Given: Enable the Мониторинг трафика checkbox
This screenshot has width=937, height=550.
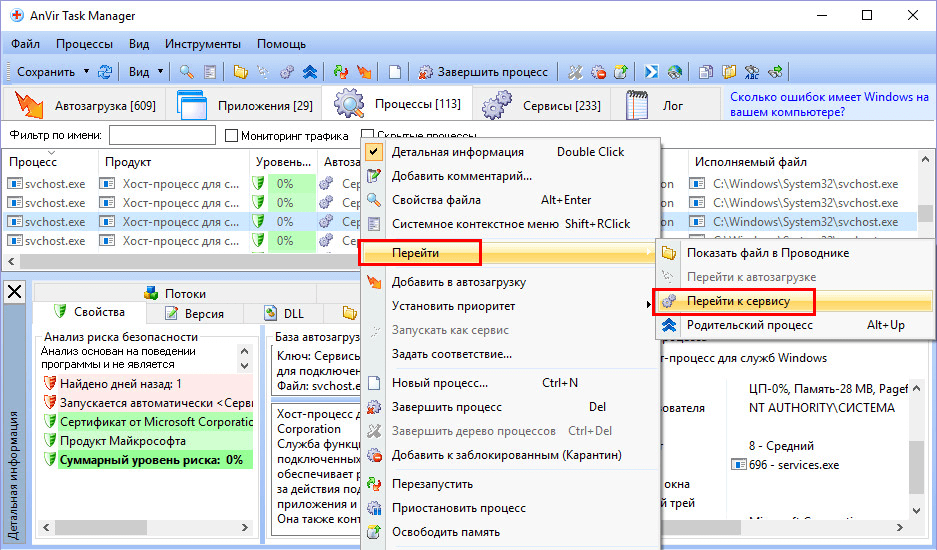Looking at the screenshot, I should coord(232,136).
